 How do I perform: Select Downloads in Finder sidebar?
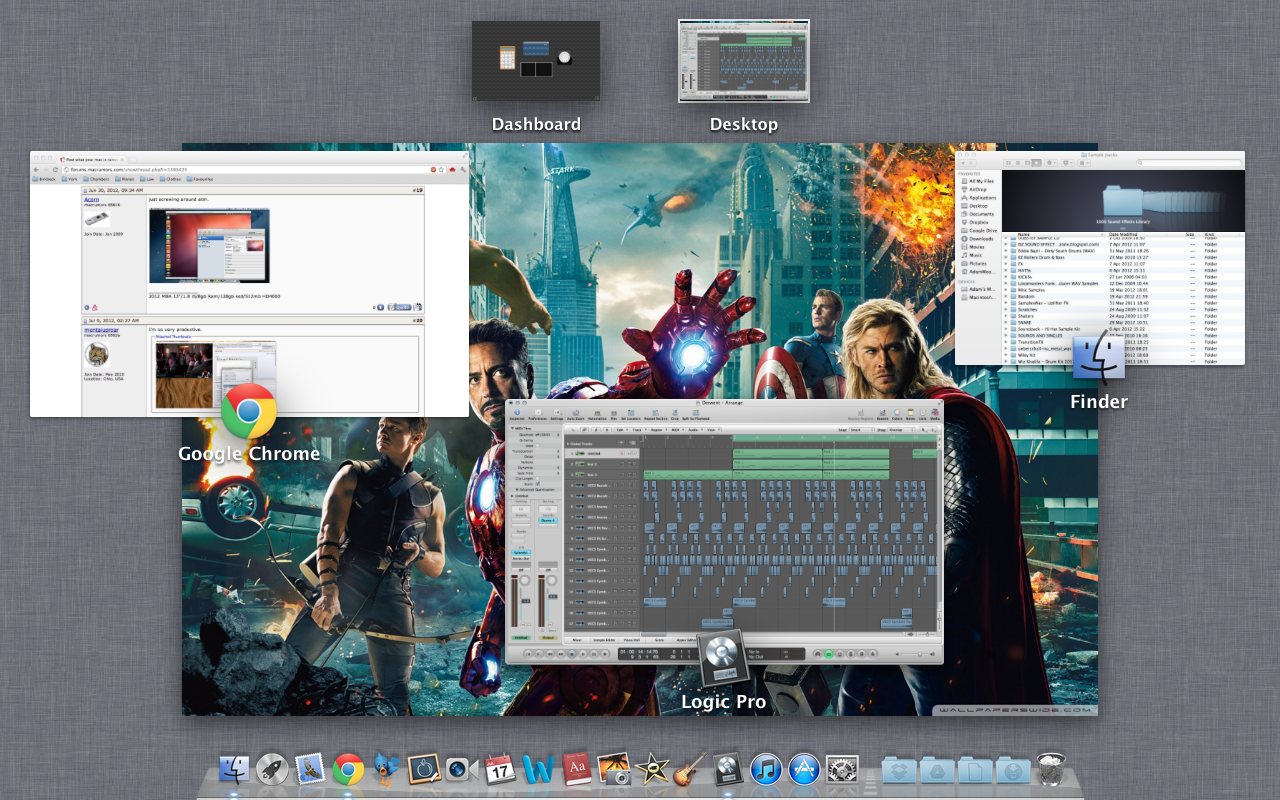977,239
